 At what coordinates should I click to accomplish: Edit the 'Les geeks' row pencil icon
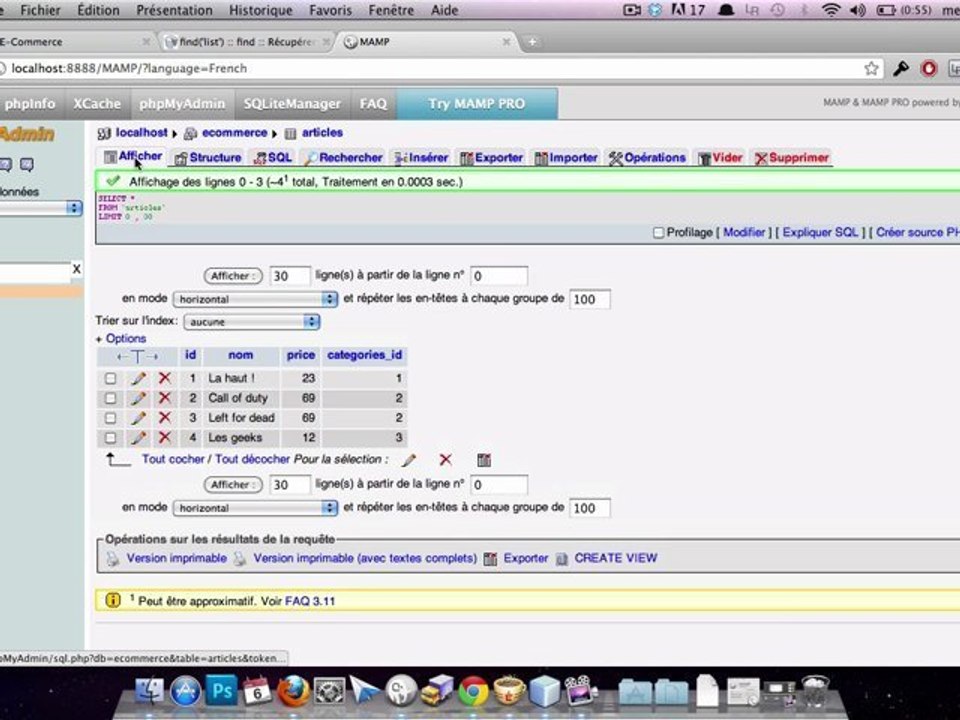tap(138, 438)
